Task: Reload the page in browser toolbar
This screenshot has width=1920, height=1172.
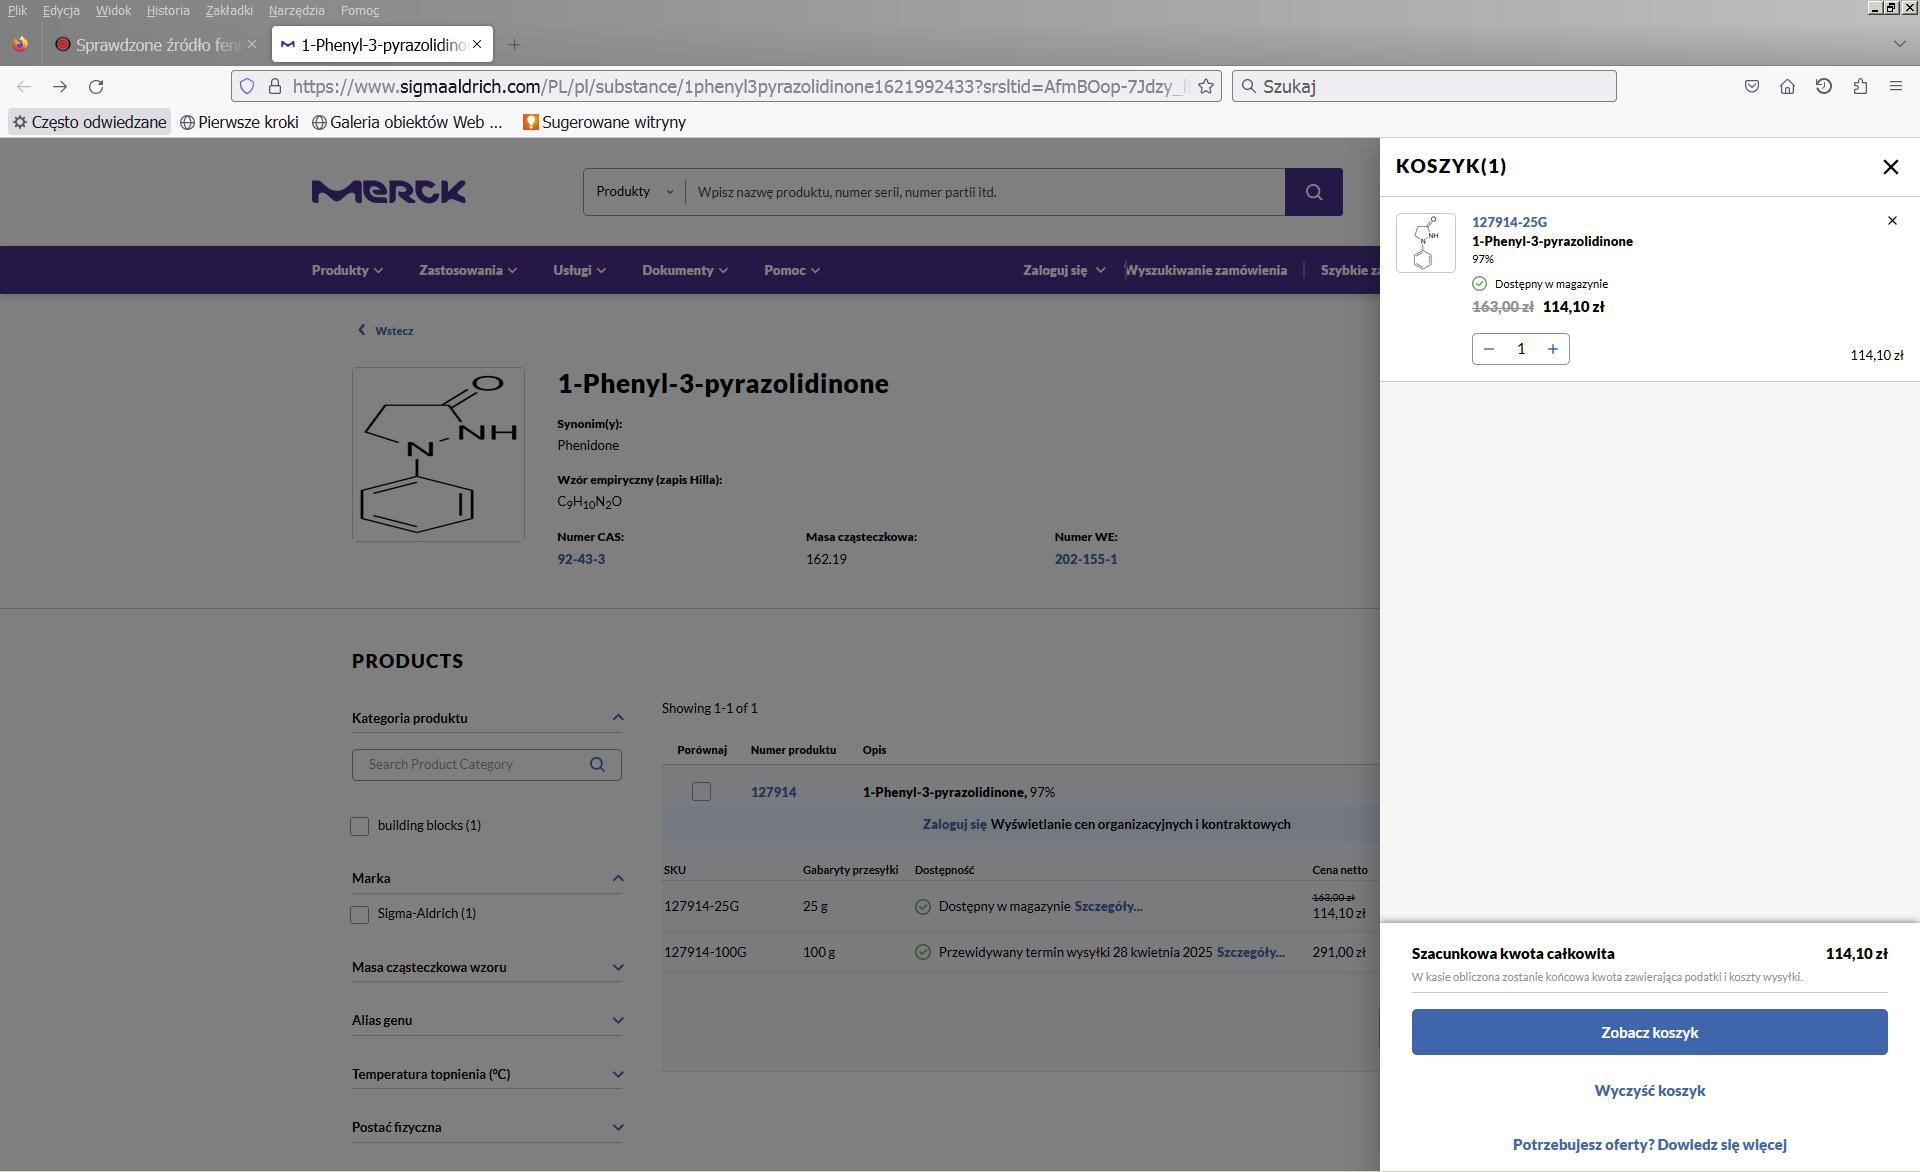Action: [96, 87]
